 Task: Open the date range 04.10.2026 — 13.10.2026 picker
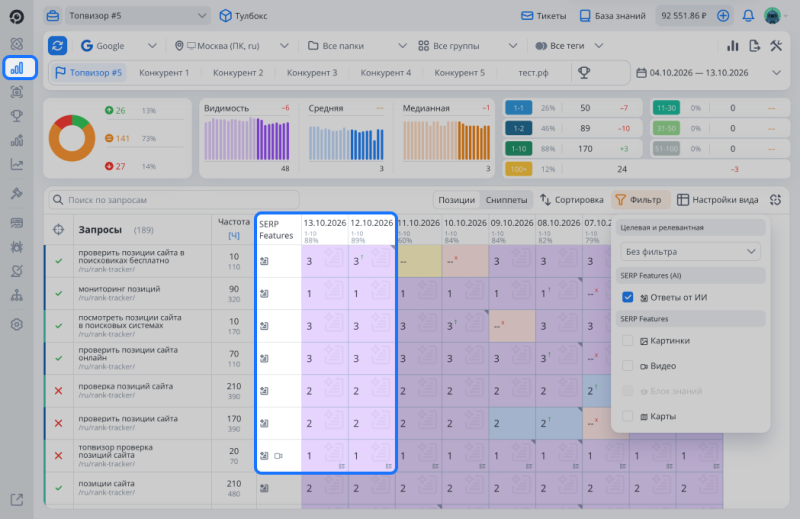tap(708, 72)
